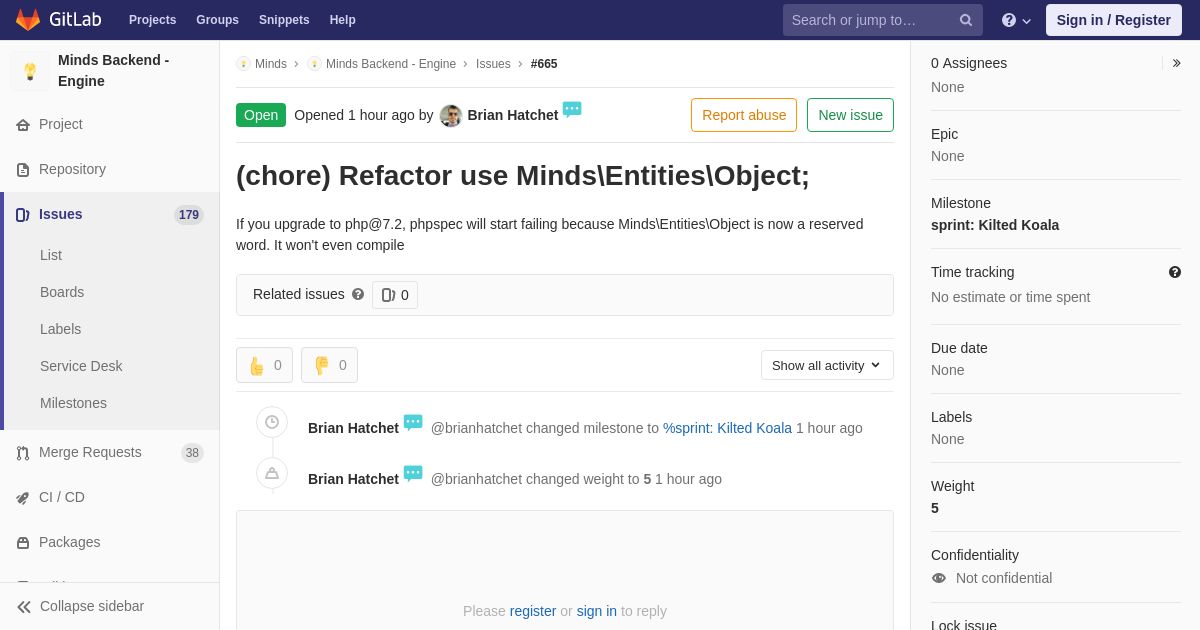
Task: Click the Time tracking help icon
Action: [x=1174, y=272]
